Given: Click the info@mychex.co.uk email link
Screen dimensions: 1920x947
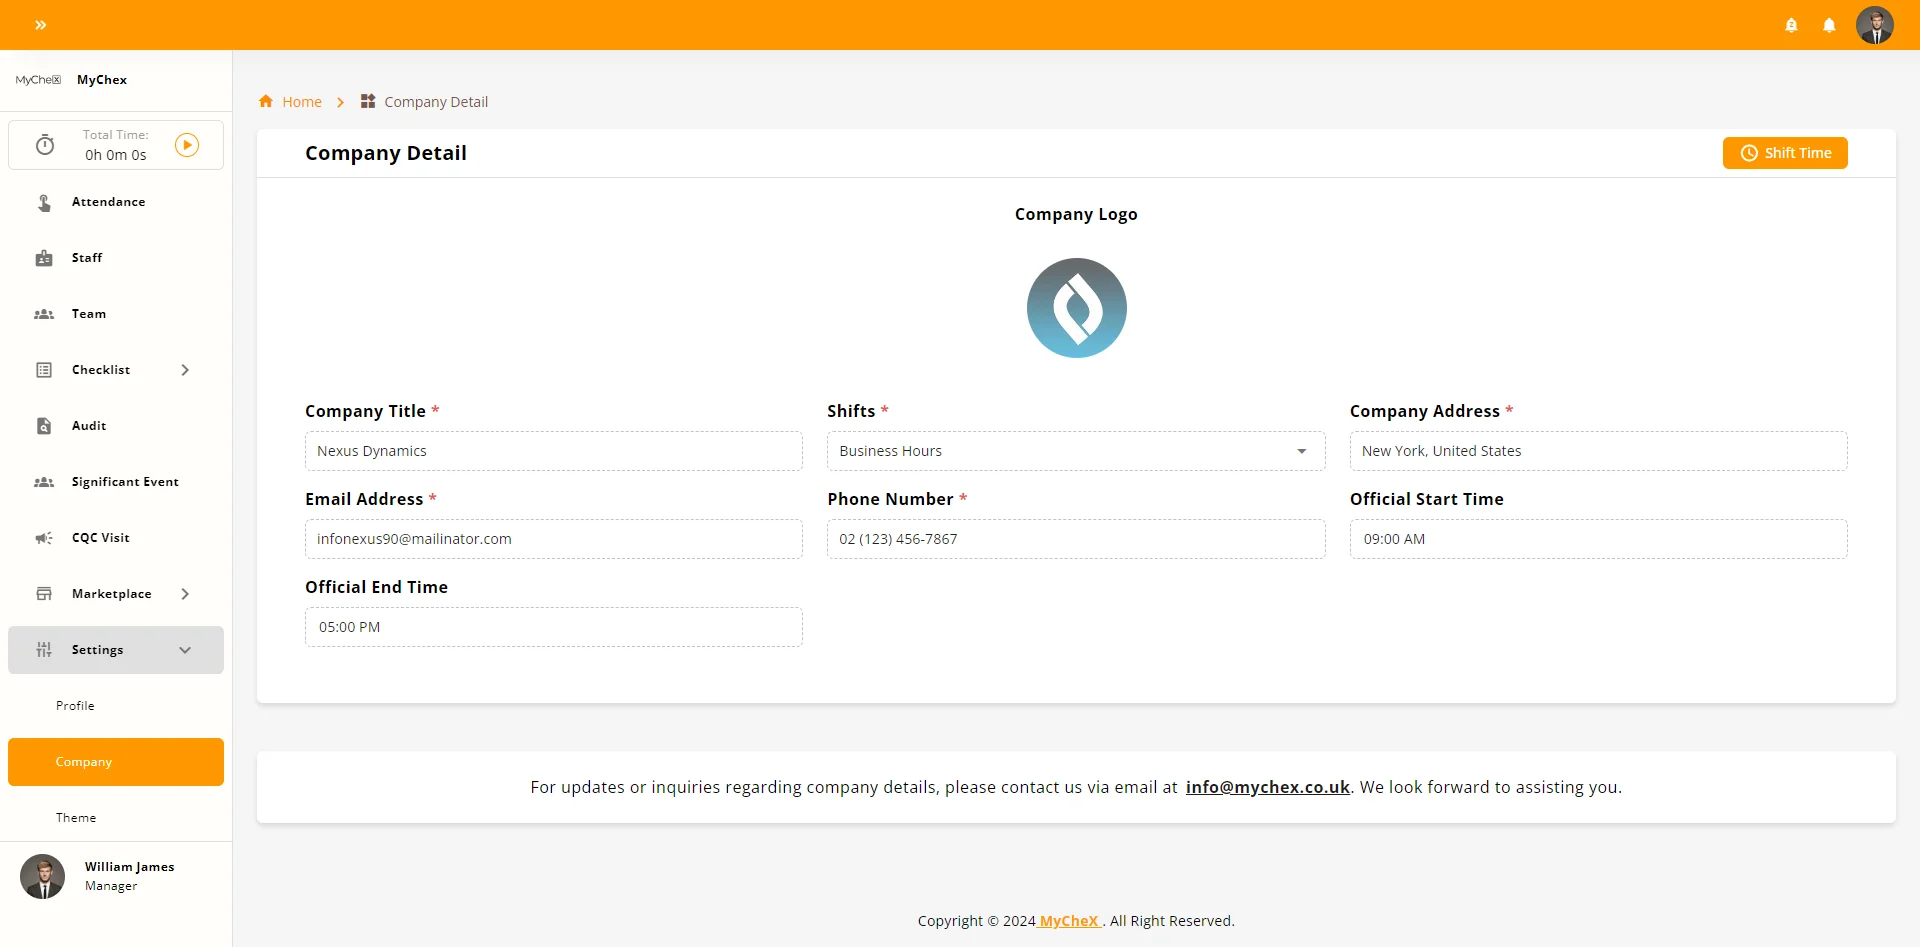Looking at the screenshot, I should 1267,788.
